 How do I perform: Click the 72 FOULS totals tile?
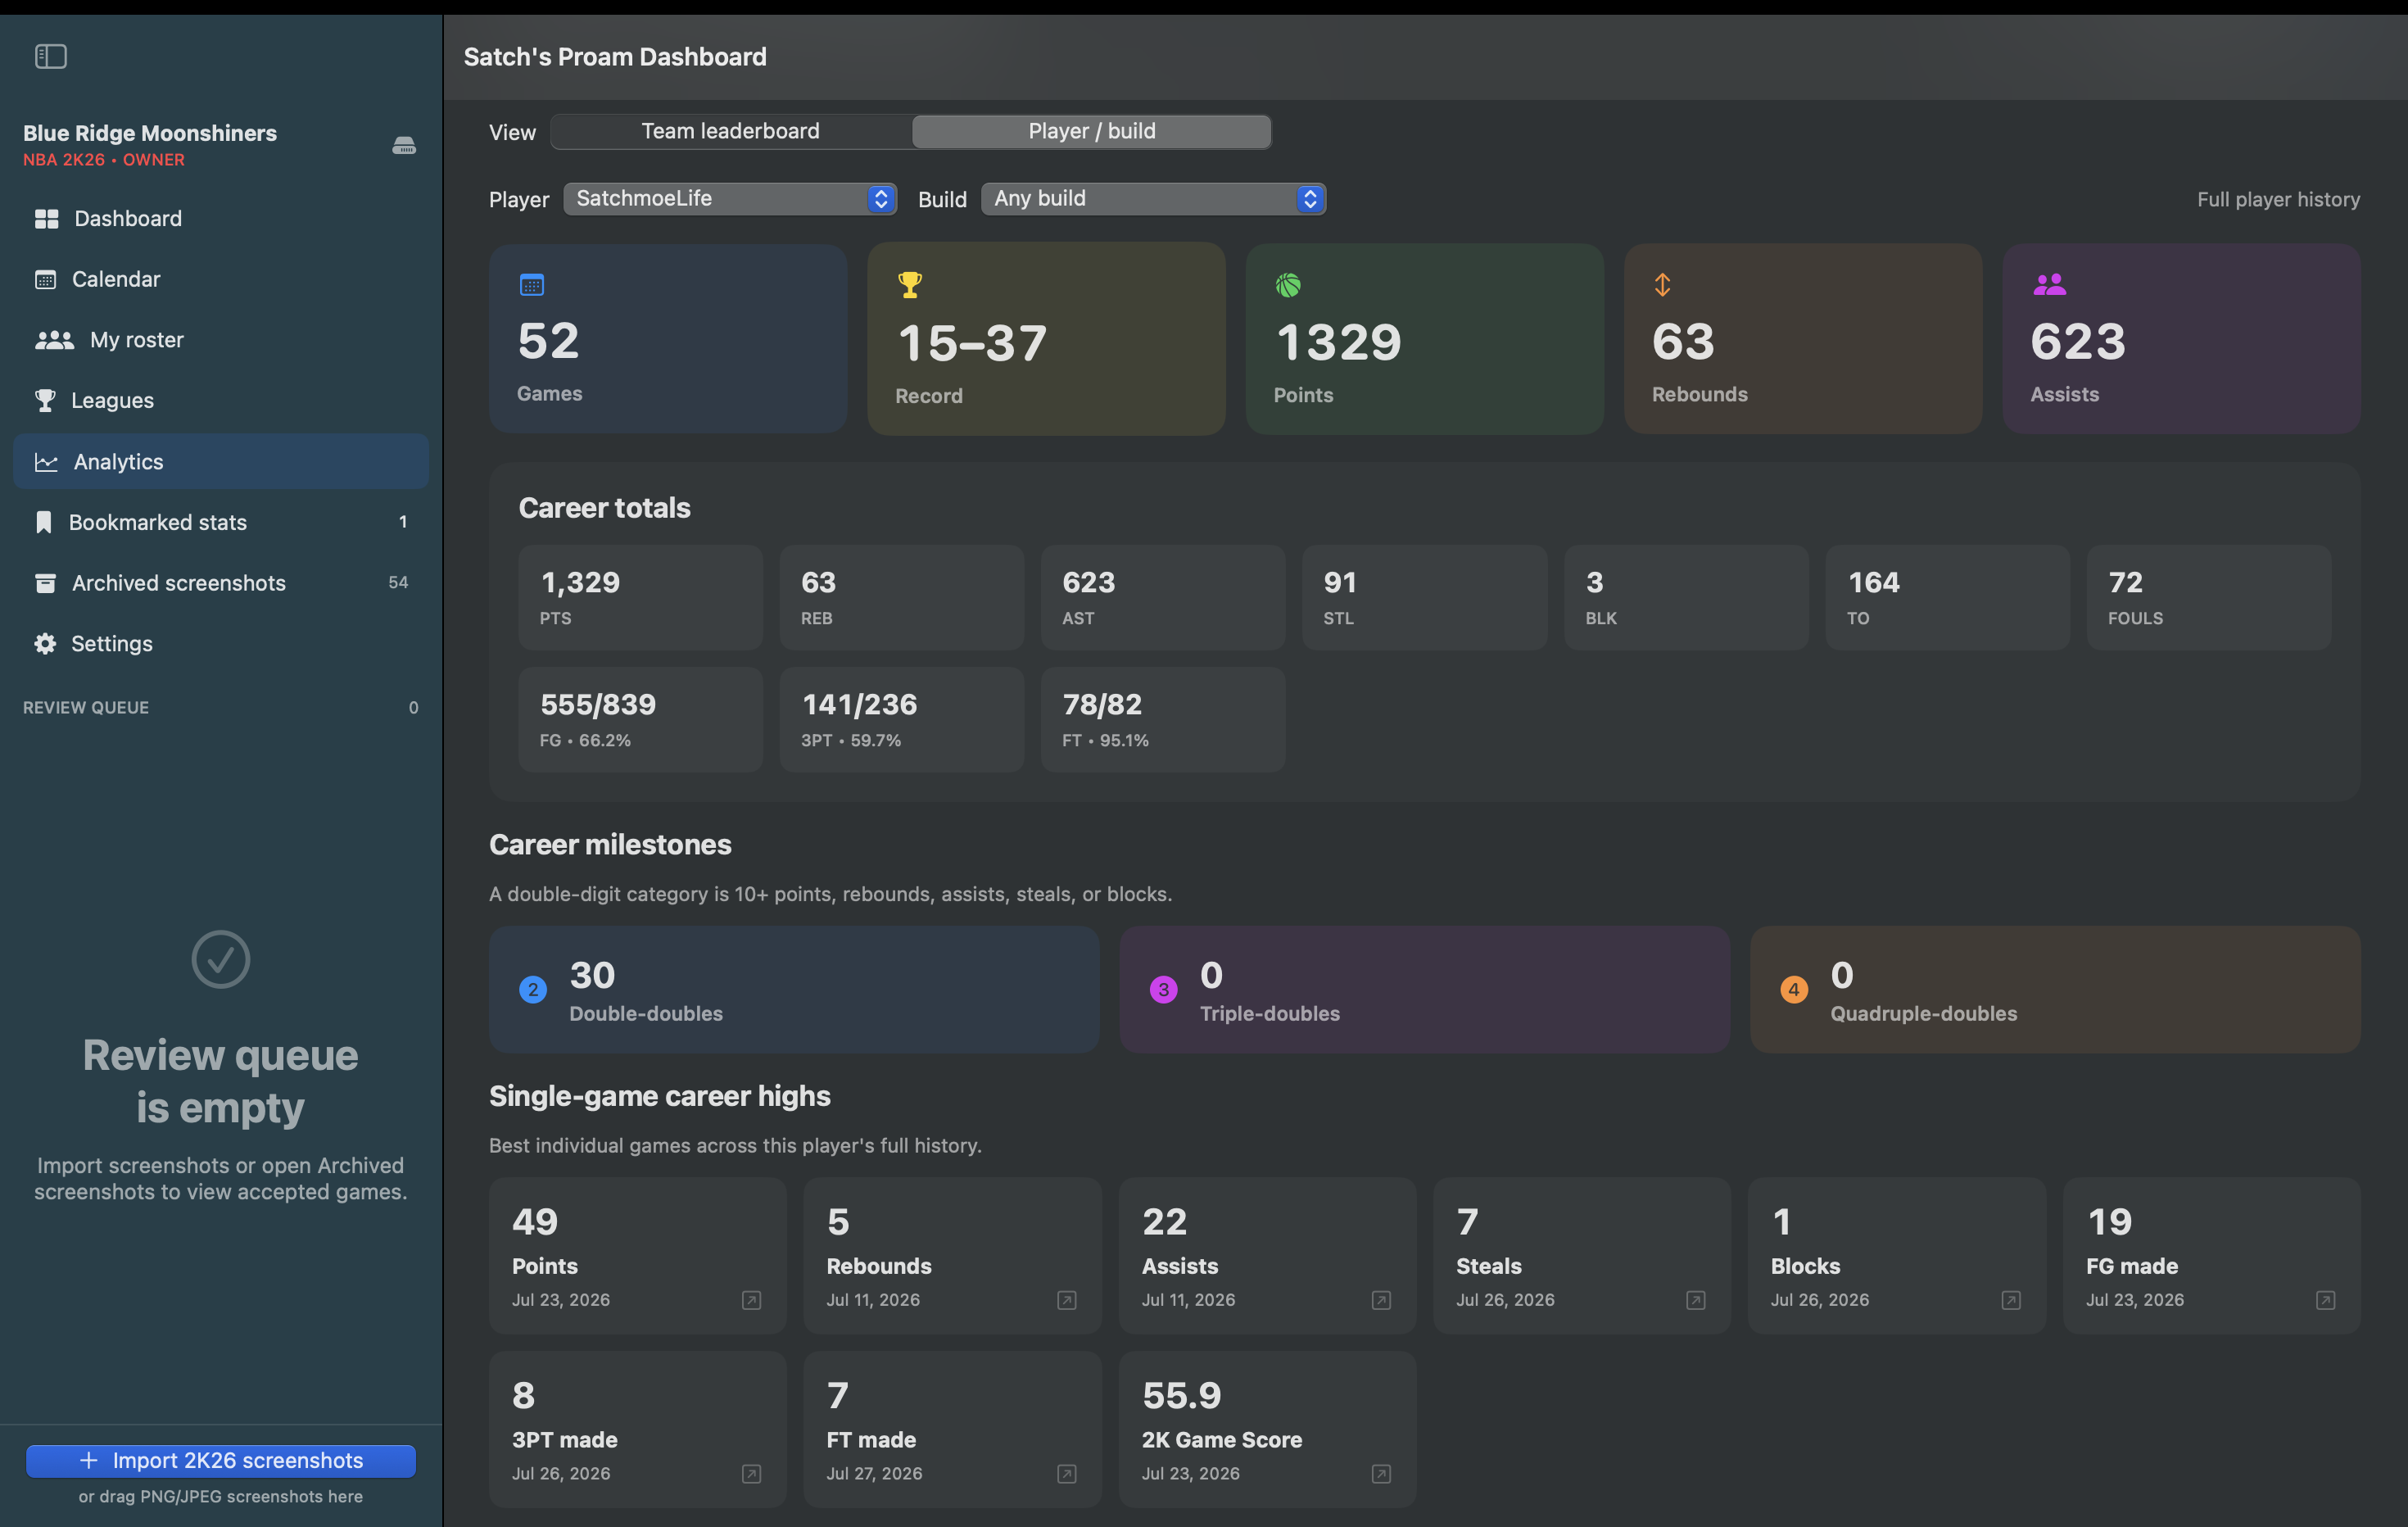click(2209, 598)
